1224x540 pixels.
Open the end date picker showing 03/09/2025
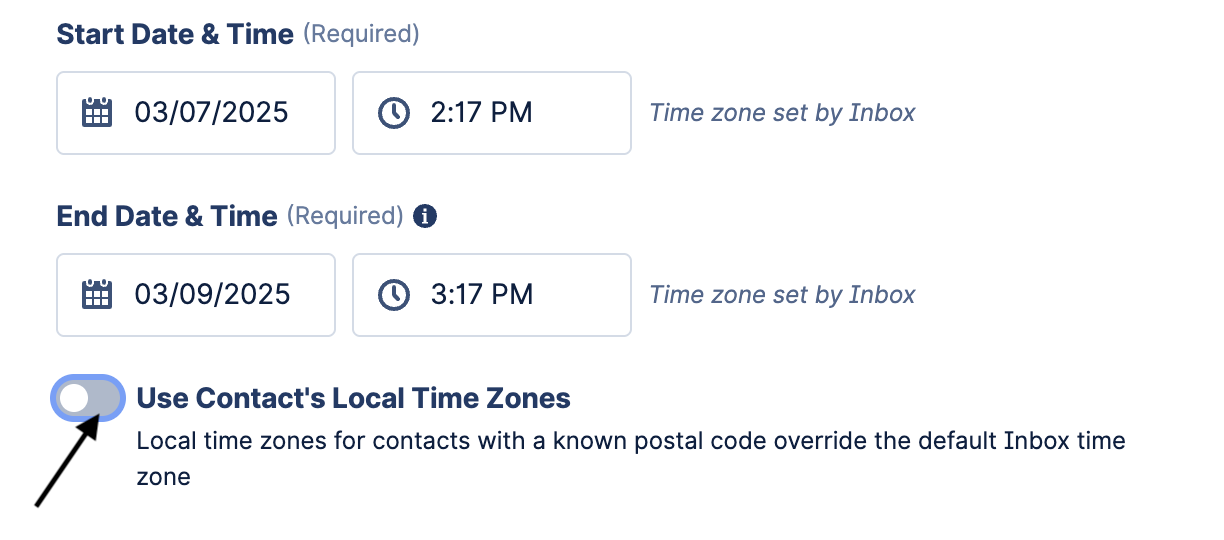(x=196, y=295)
